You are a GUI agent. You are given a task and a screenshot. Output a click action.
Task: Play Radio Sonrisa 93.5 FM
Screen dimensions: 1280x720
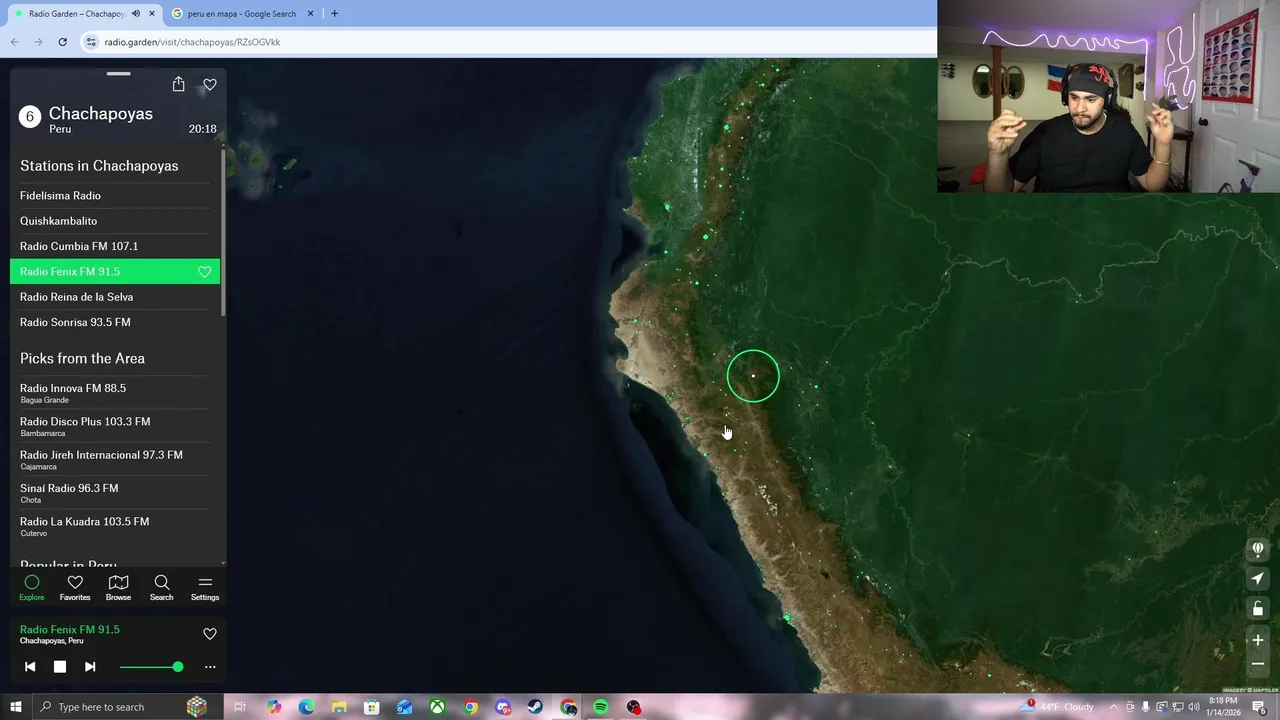click(115, 322)
